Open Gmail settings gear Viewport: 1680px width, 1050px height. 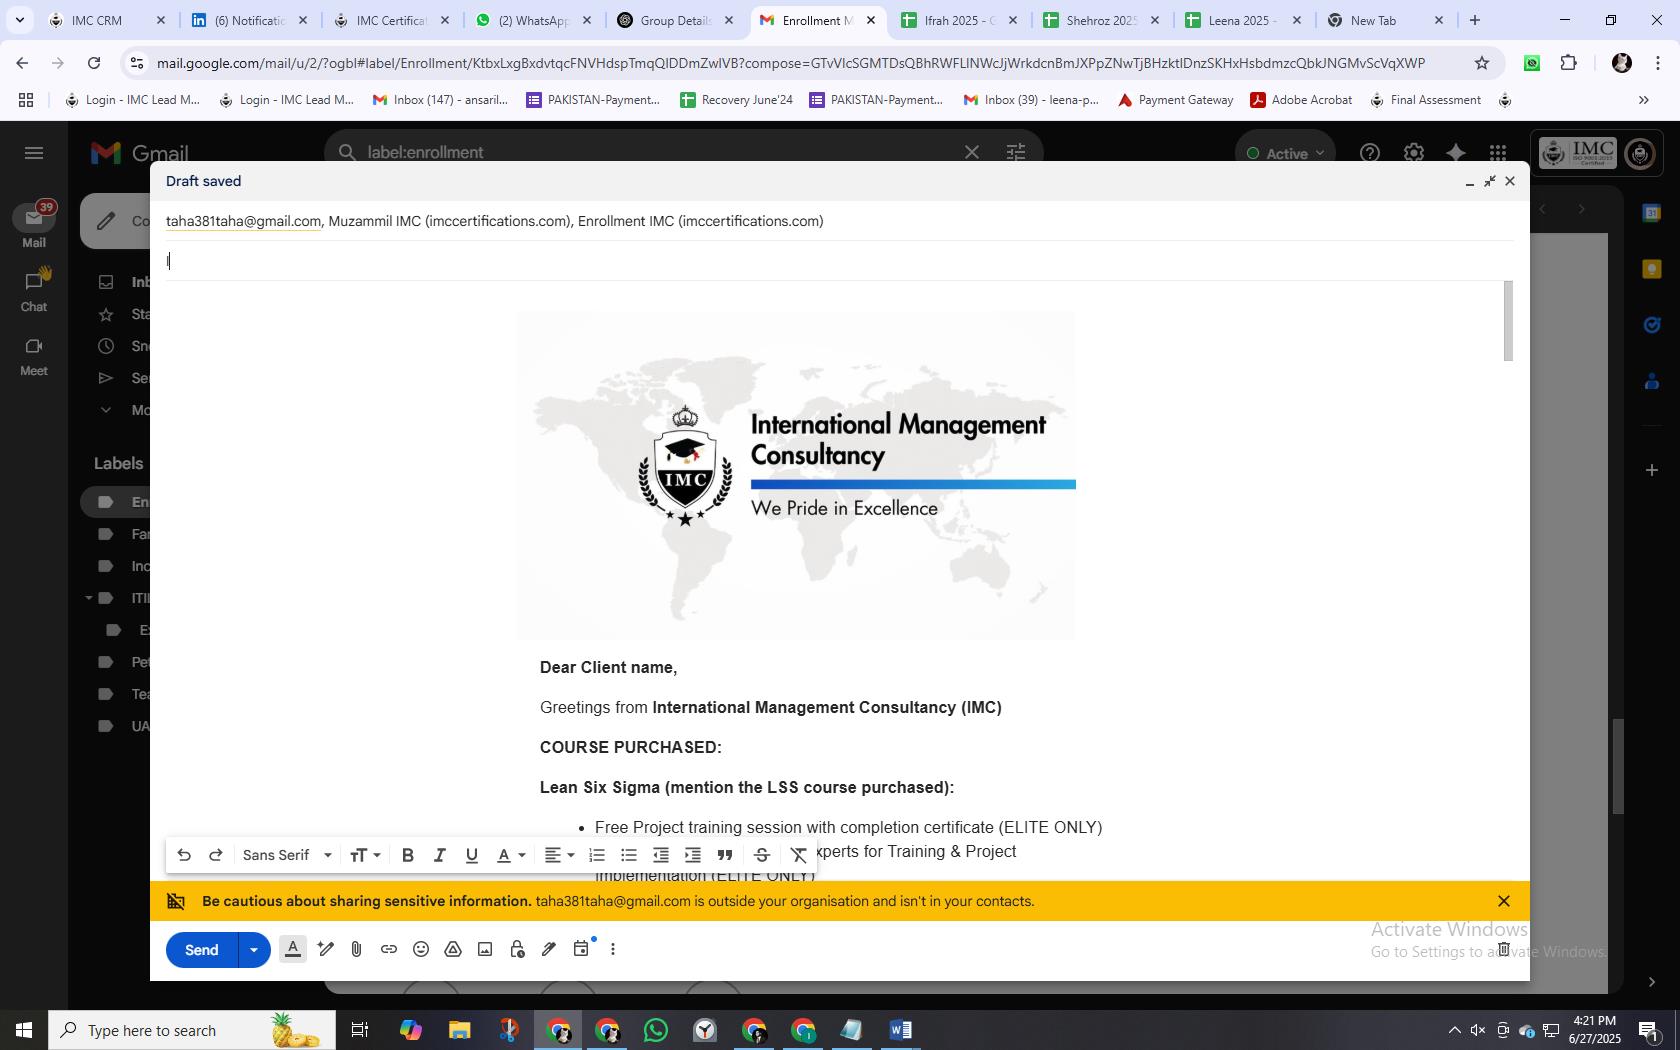[x=1413, y=153]
